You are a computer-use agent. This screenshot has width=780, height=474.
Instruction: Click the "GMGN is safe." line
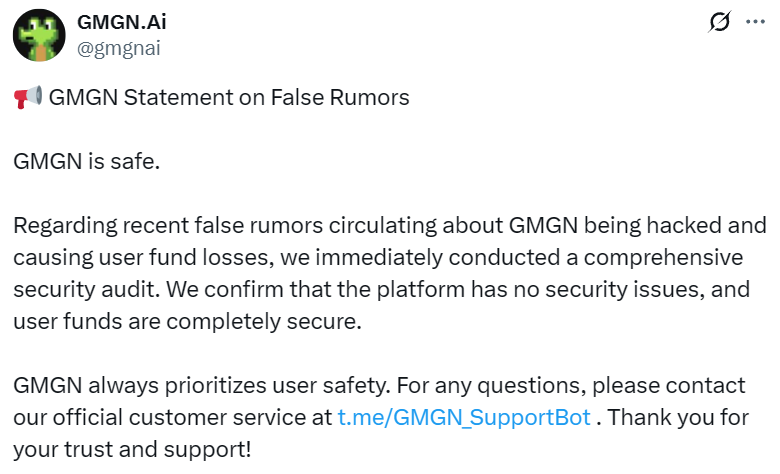86,161
